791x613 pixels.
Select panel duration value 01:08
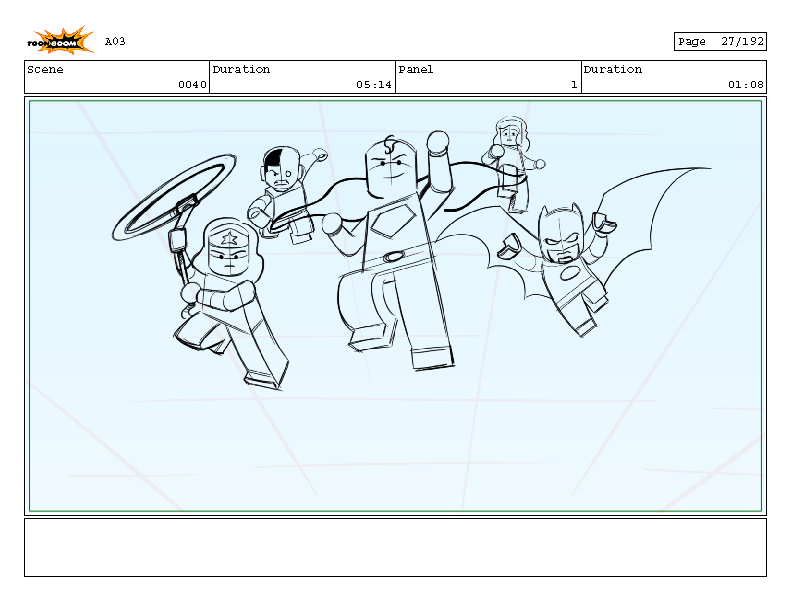(746, 85)
